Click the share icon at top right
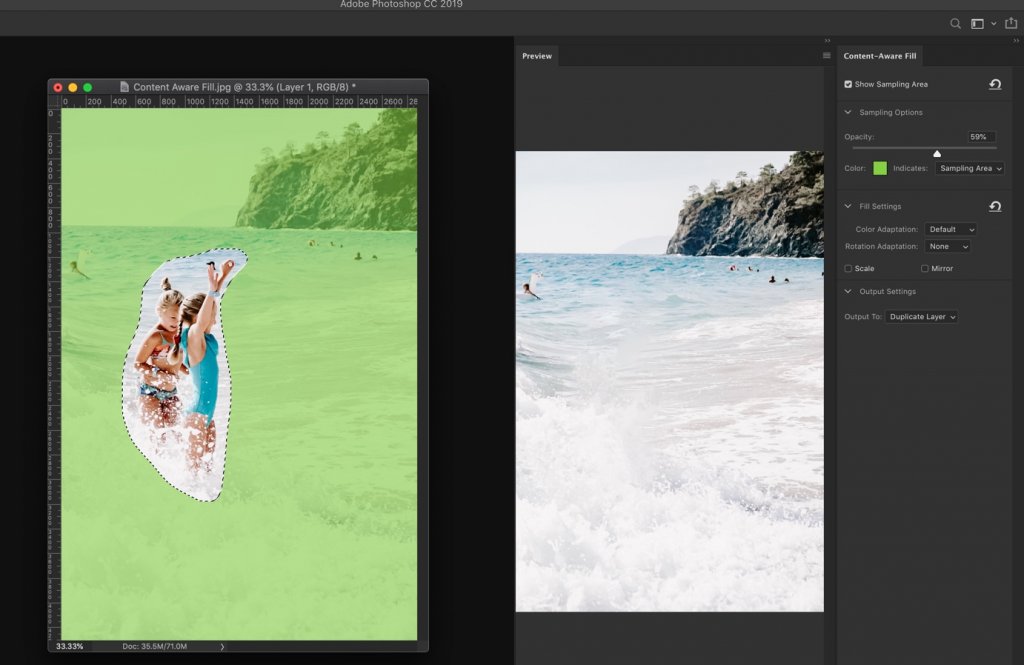 pos(1011,22)
